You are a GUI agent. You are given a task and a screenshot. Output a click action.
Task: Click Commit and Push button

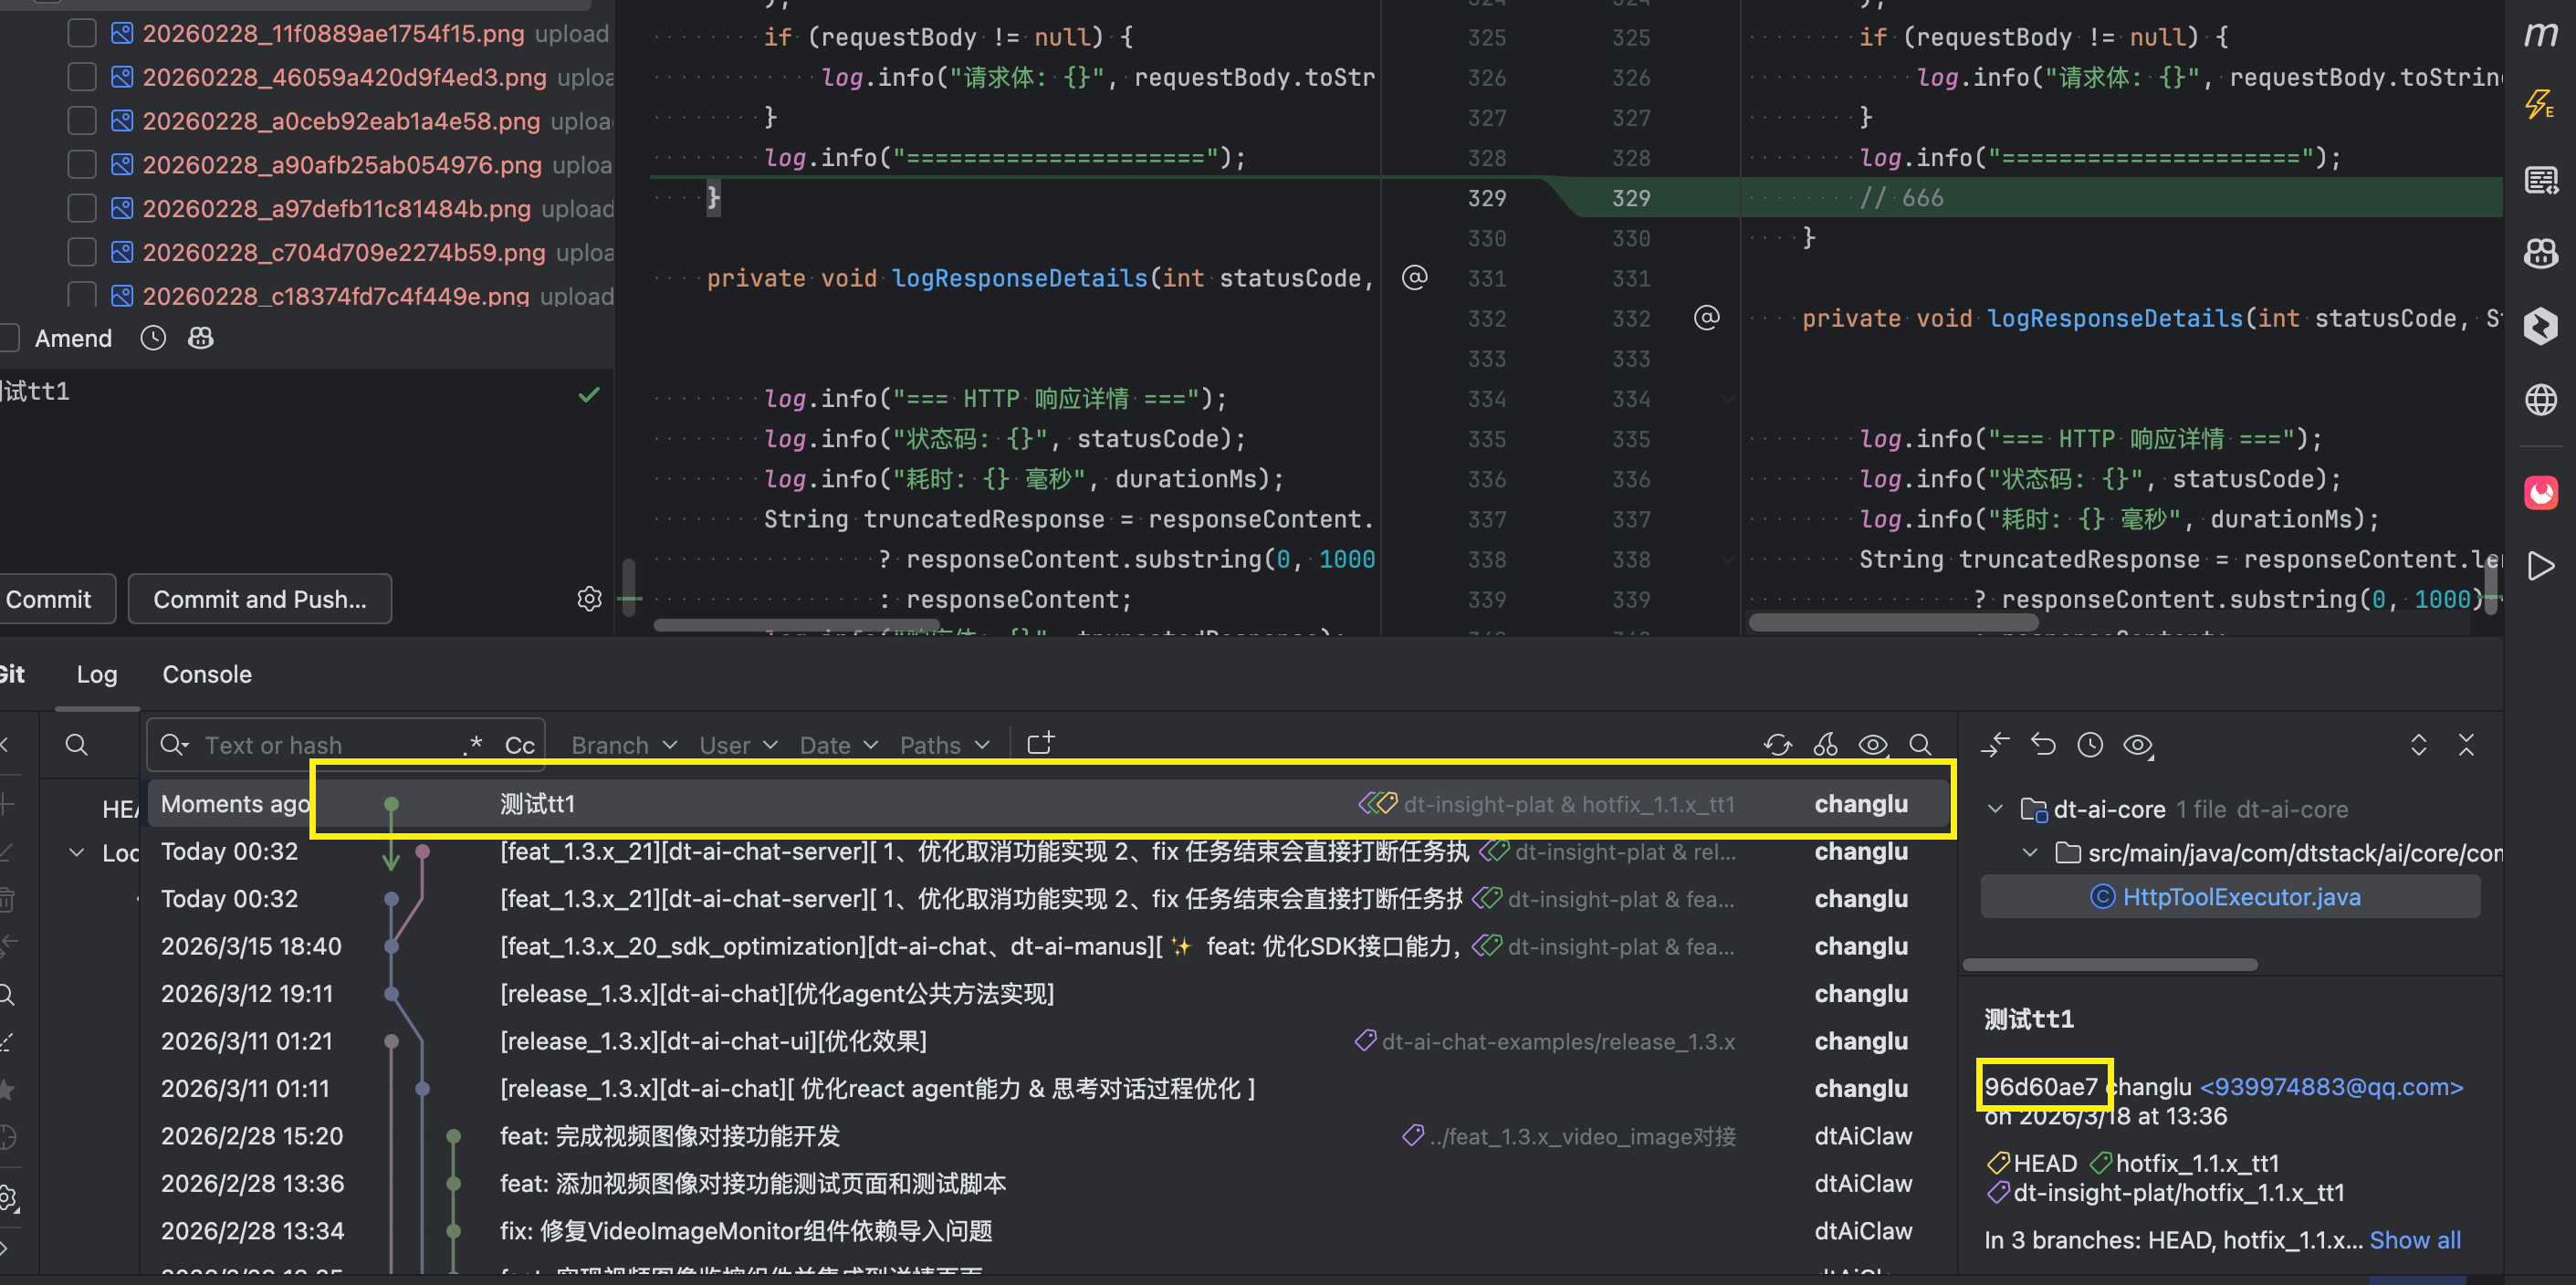point(260,599)
